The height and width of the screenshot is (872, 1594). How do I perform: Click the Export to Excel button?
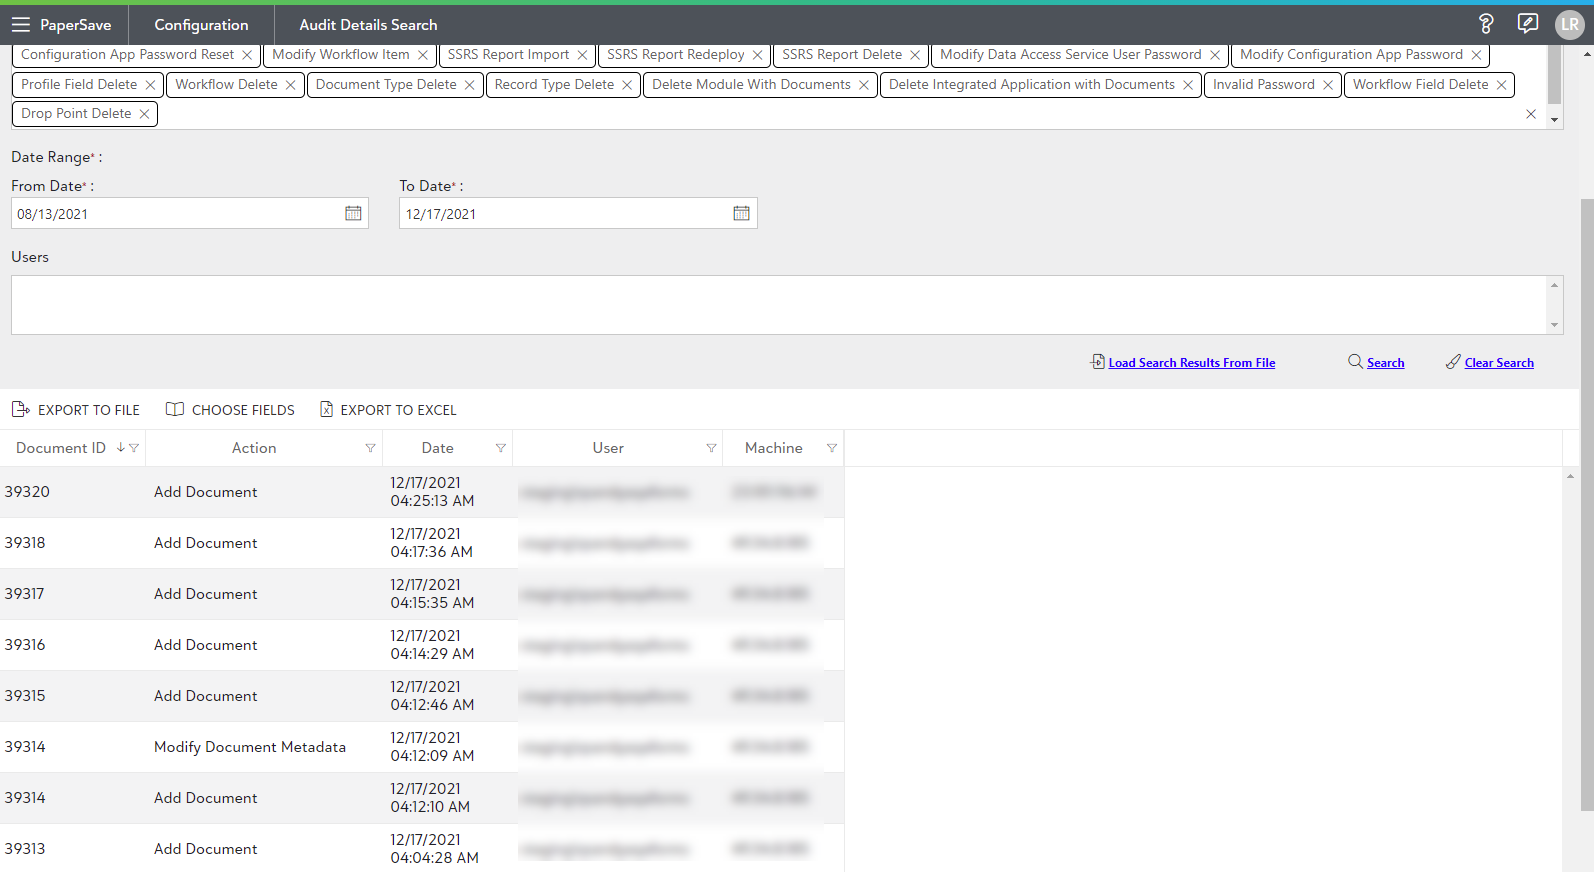pyautogui.click(x=388, y=410)
